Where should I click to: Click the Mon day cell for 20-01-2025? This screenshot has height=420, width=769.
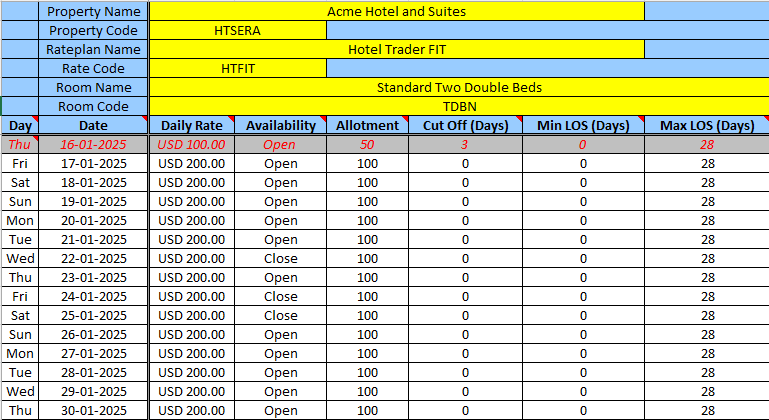click(20, 220)
